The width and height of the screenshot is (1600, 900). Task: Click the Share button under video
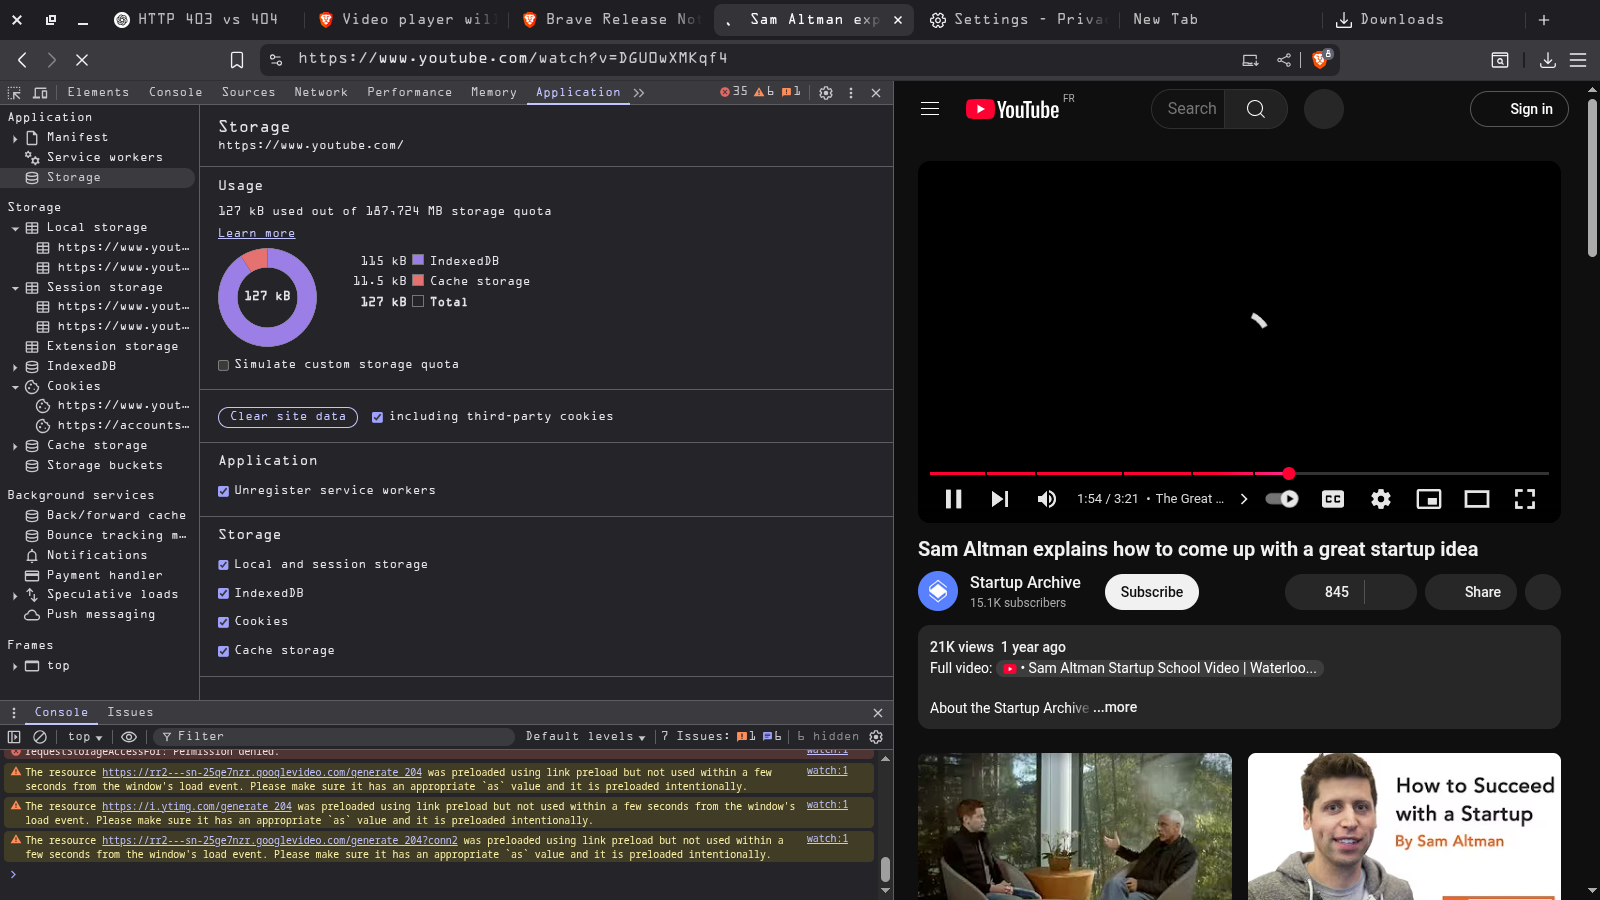(x=1470, y=592)
